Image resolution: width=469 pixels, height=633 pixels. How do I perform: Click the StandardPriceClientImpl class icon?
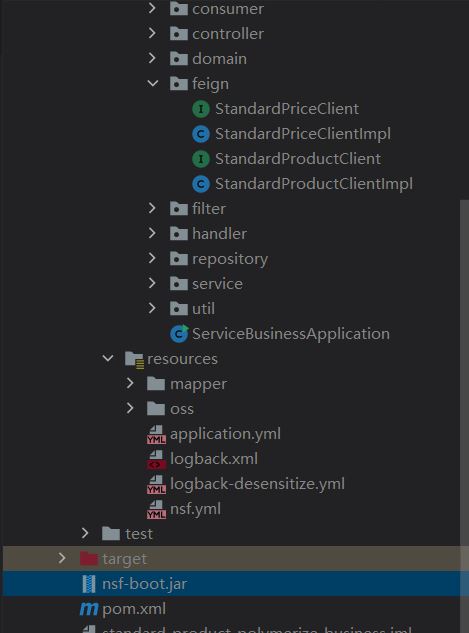201,134
